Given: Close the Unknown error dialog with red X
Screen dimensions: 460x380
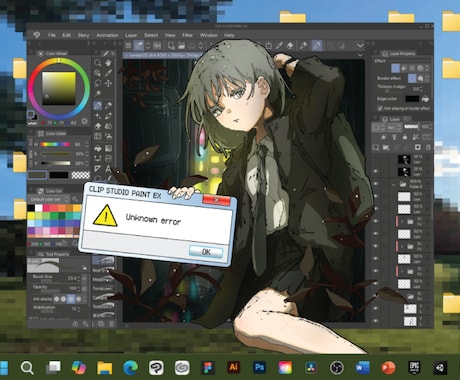Looking at the screenshot, I should [x=216, y=200].
